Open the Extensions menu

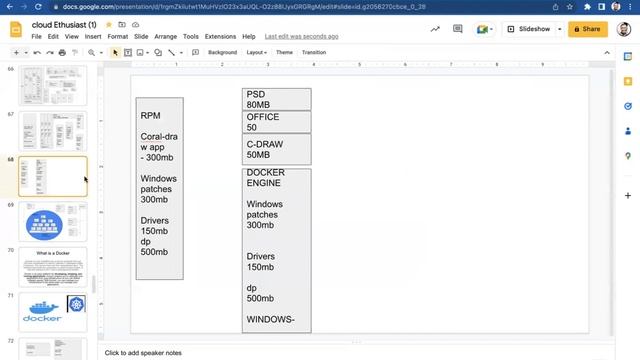[x=220, y=37]
